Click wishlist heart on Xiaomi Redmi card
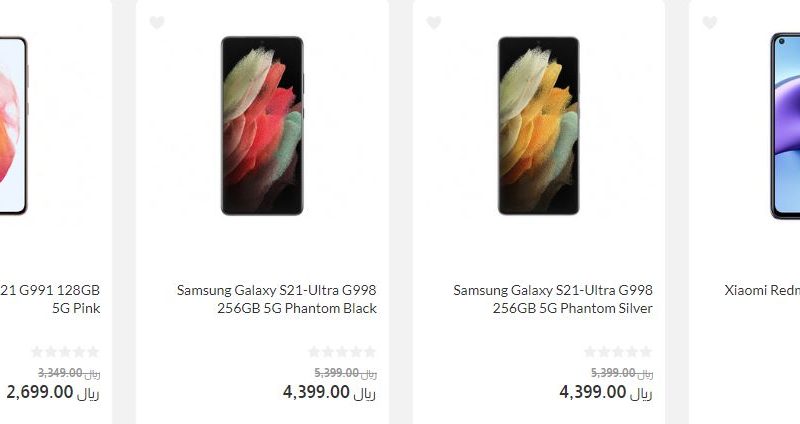This screenshot has width=800, height=424. [710, 22]
